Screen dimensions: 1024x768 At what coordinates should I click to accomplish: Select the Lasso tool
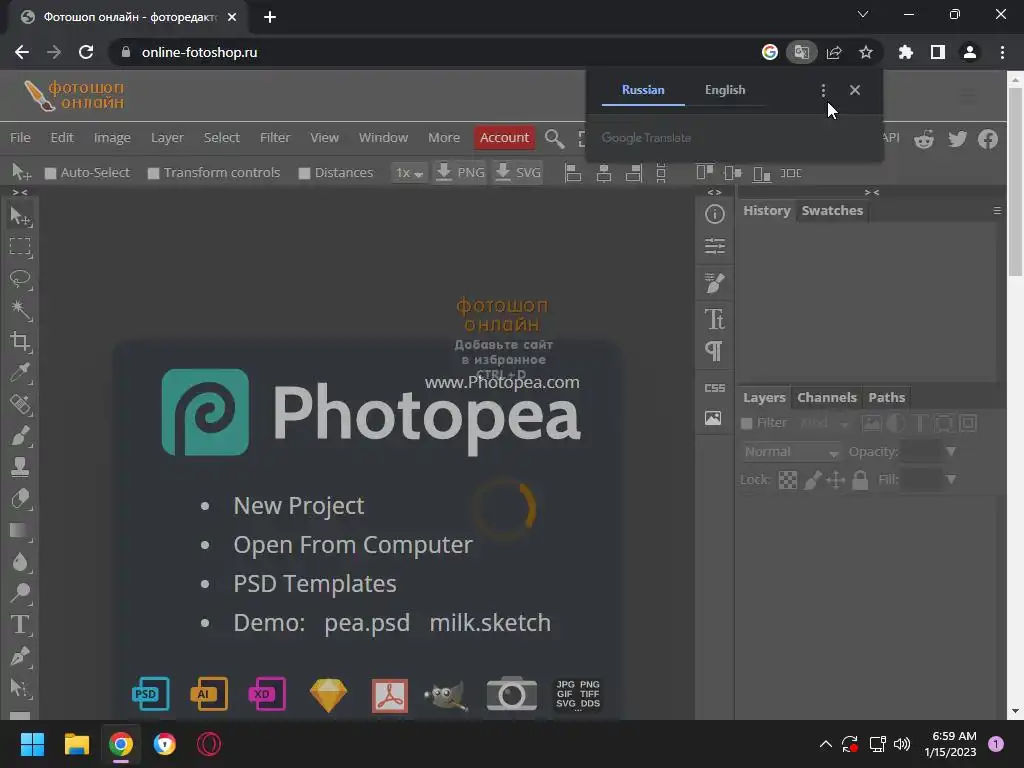coord(20,279)
